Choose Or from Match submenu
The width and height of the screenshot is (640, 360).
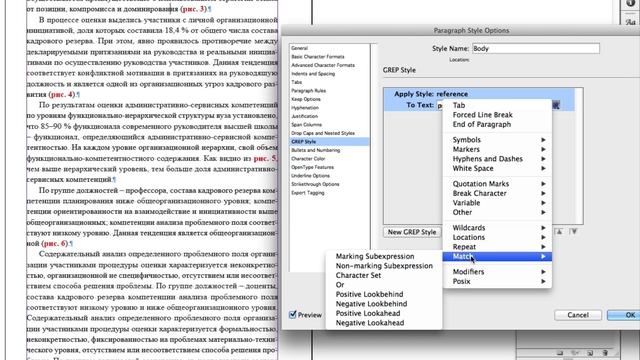(x=384, y=285)
